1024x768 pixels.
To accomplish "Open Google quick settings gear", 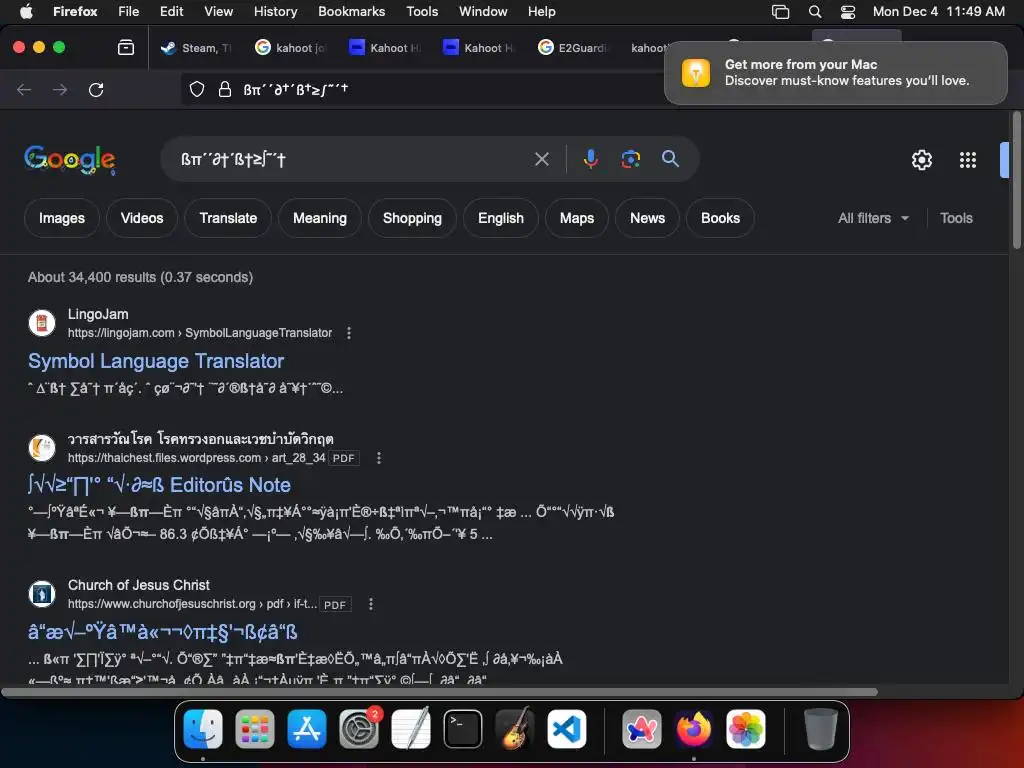I will pos(921,160).
